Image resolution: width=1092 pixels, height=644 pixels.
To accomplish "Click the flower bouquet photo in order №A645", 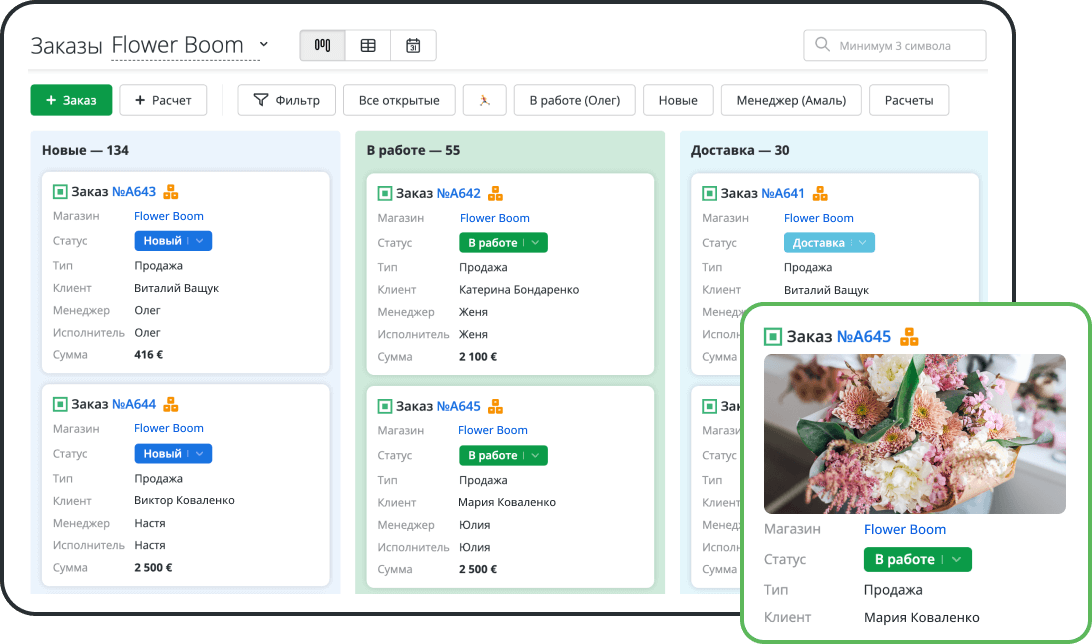I will (x=914, y=434).
